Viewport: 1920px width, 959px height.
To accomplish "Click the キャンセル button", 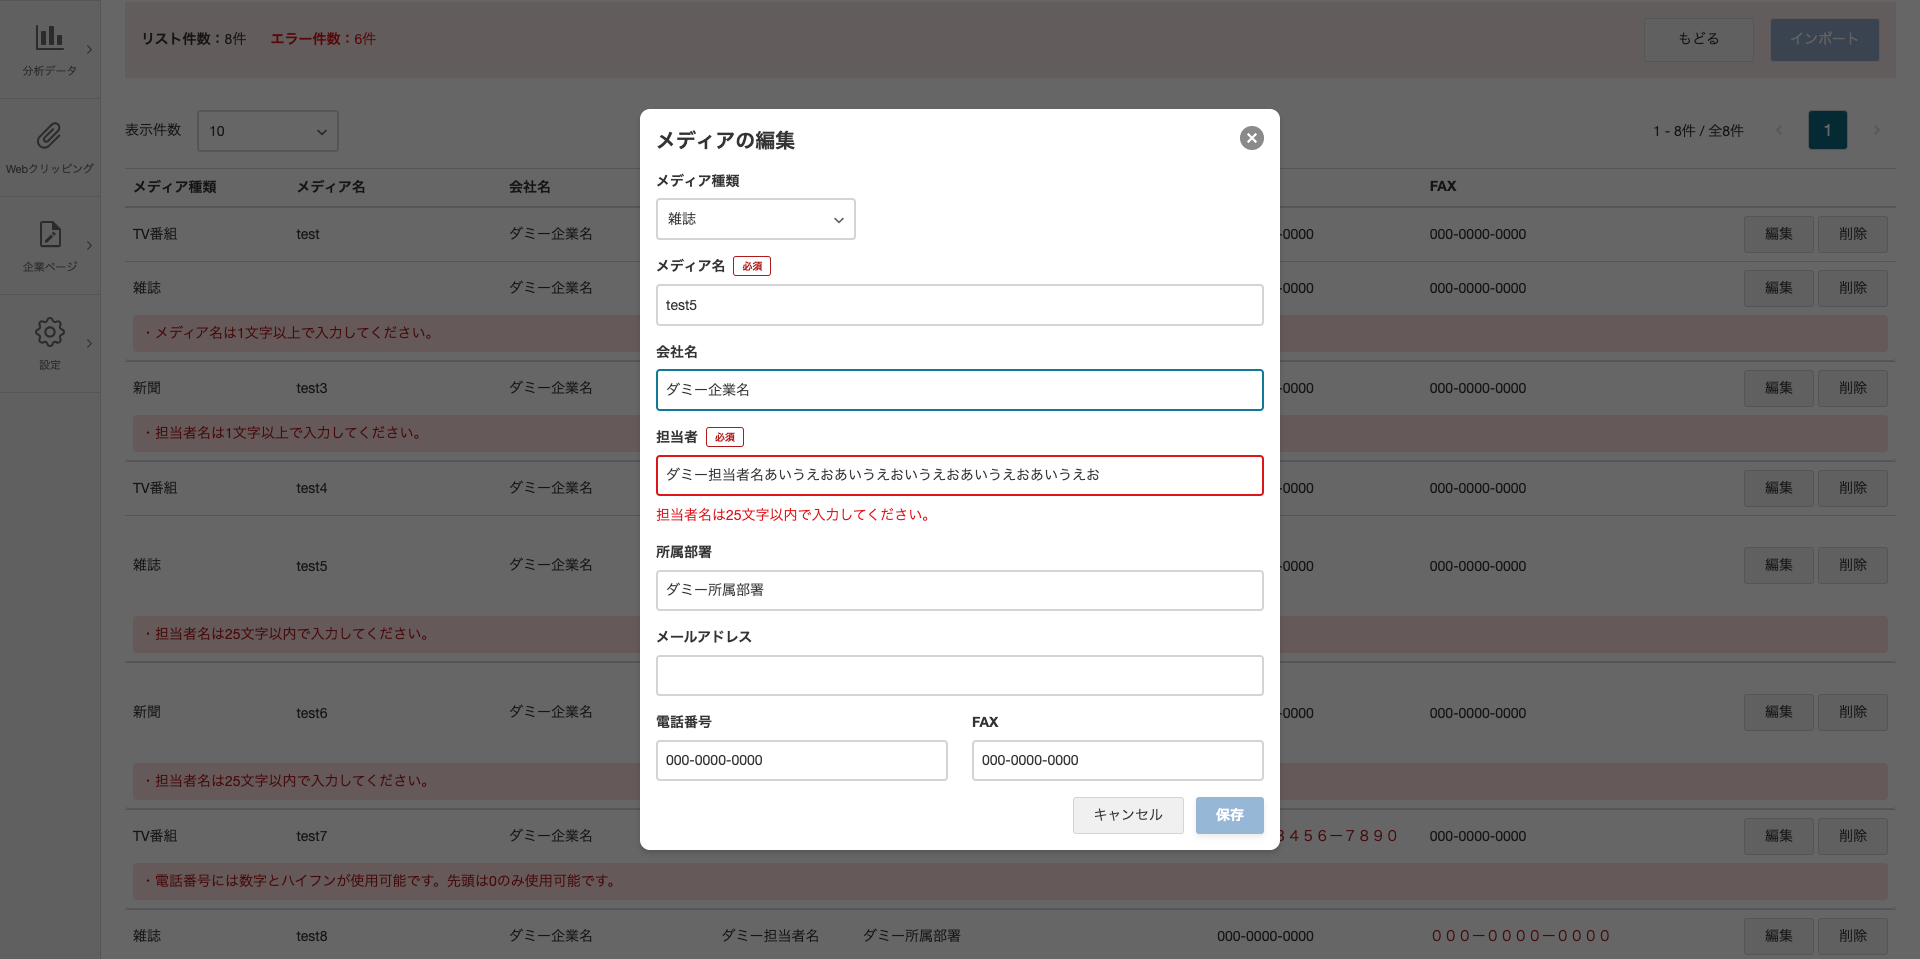I will tap(1128, 815).
